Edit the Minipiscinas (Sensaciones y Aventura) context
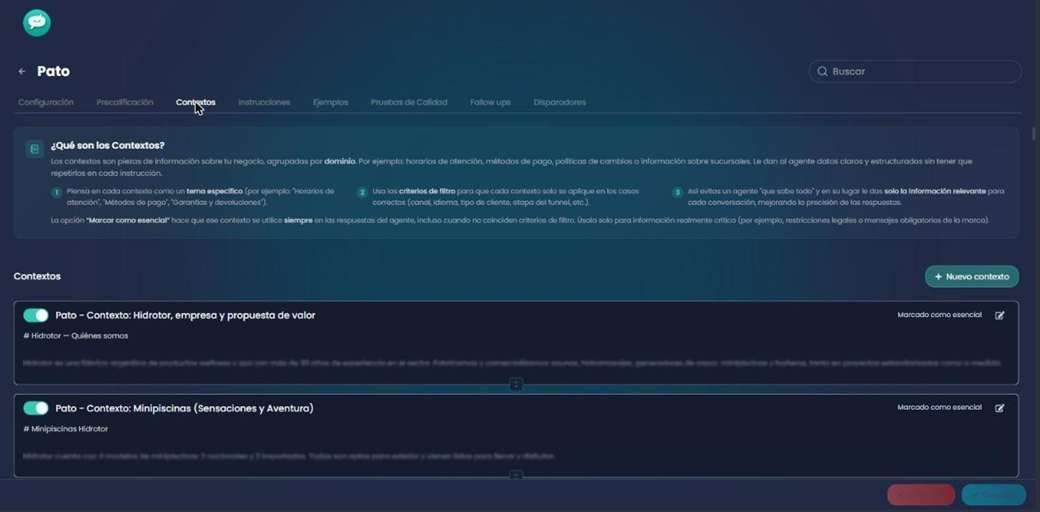This screenshot has width=1040, height=512. [1000, 408]
